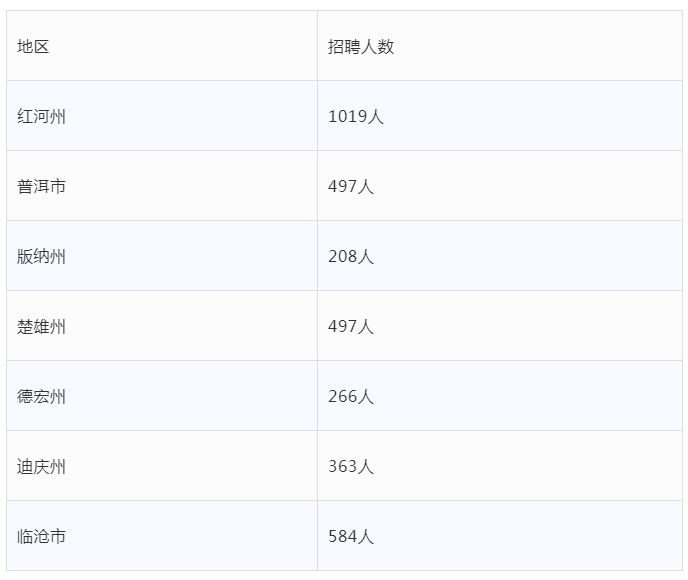
Task: Click the 1019人 value cell
Action: click(x=355, y=117)
